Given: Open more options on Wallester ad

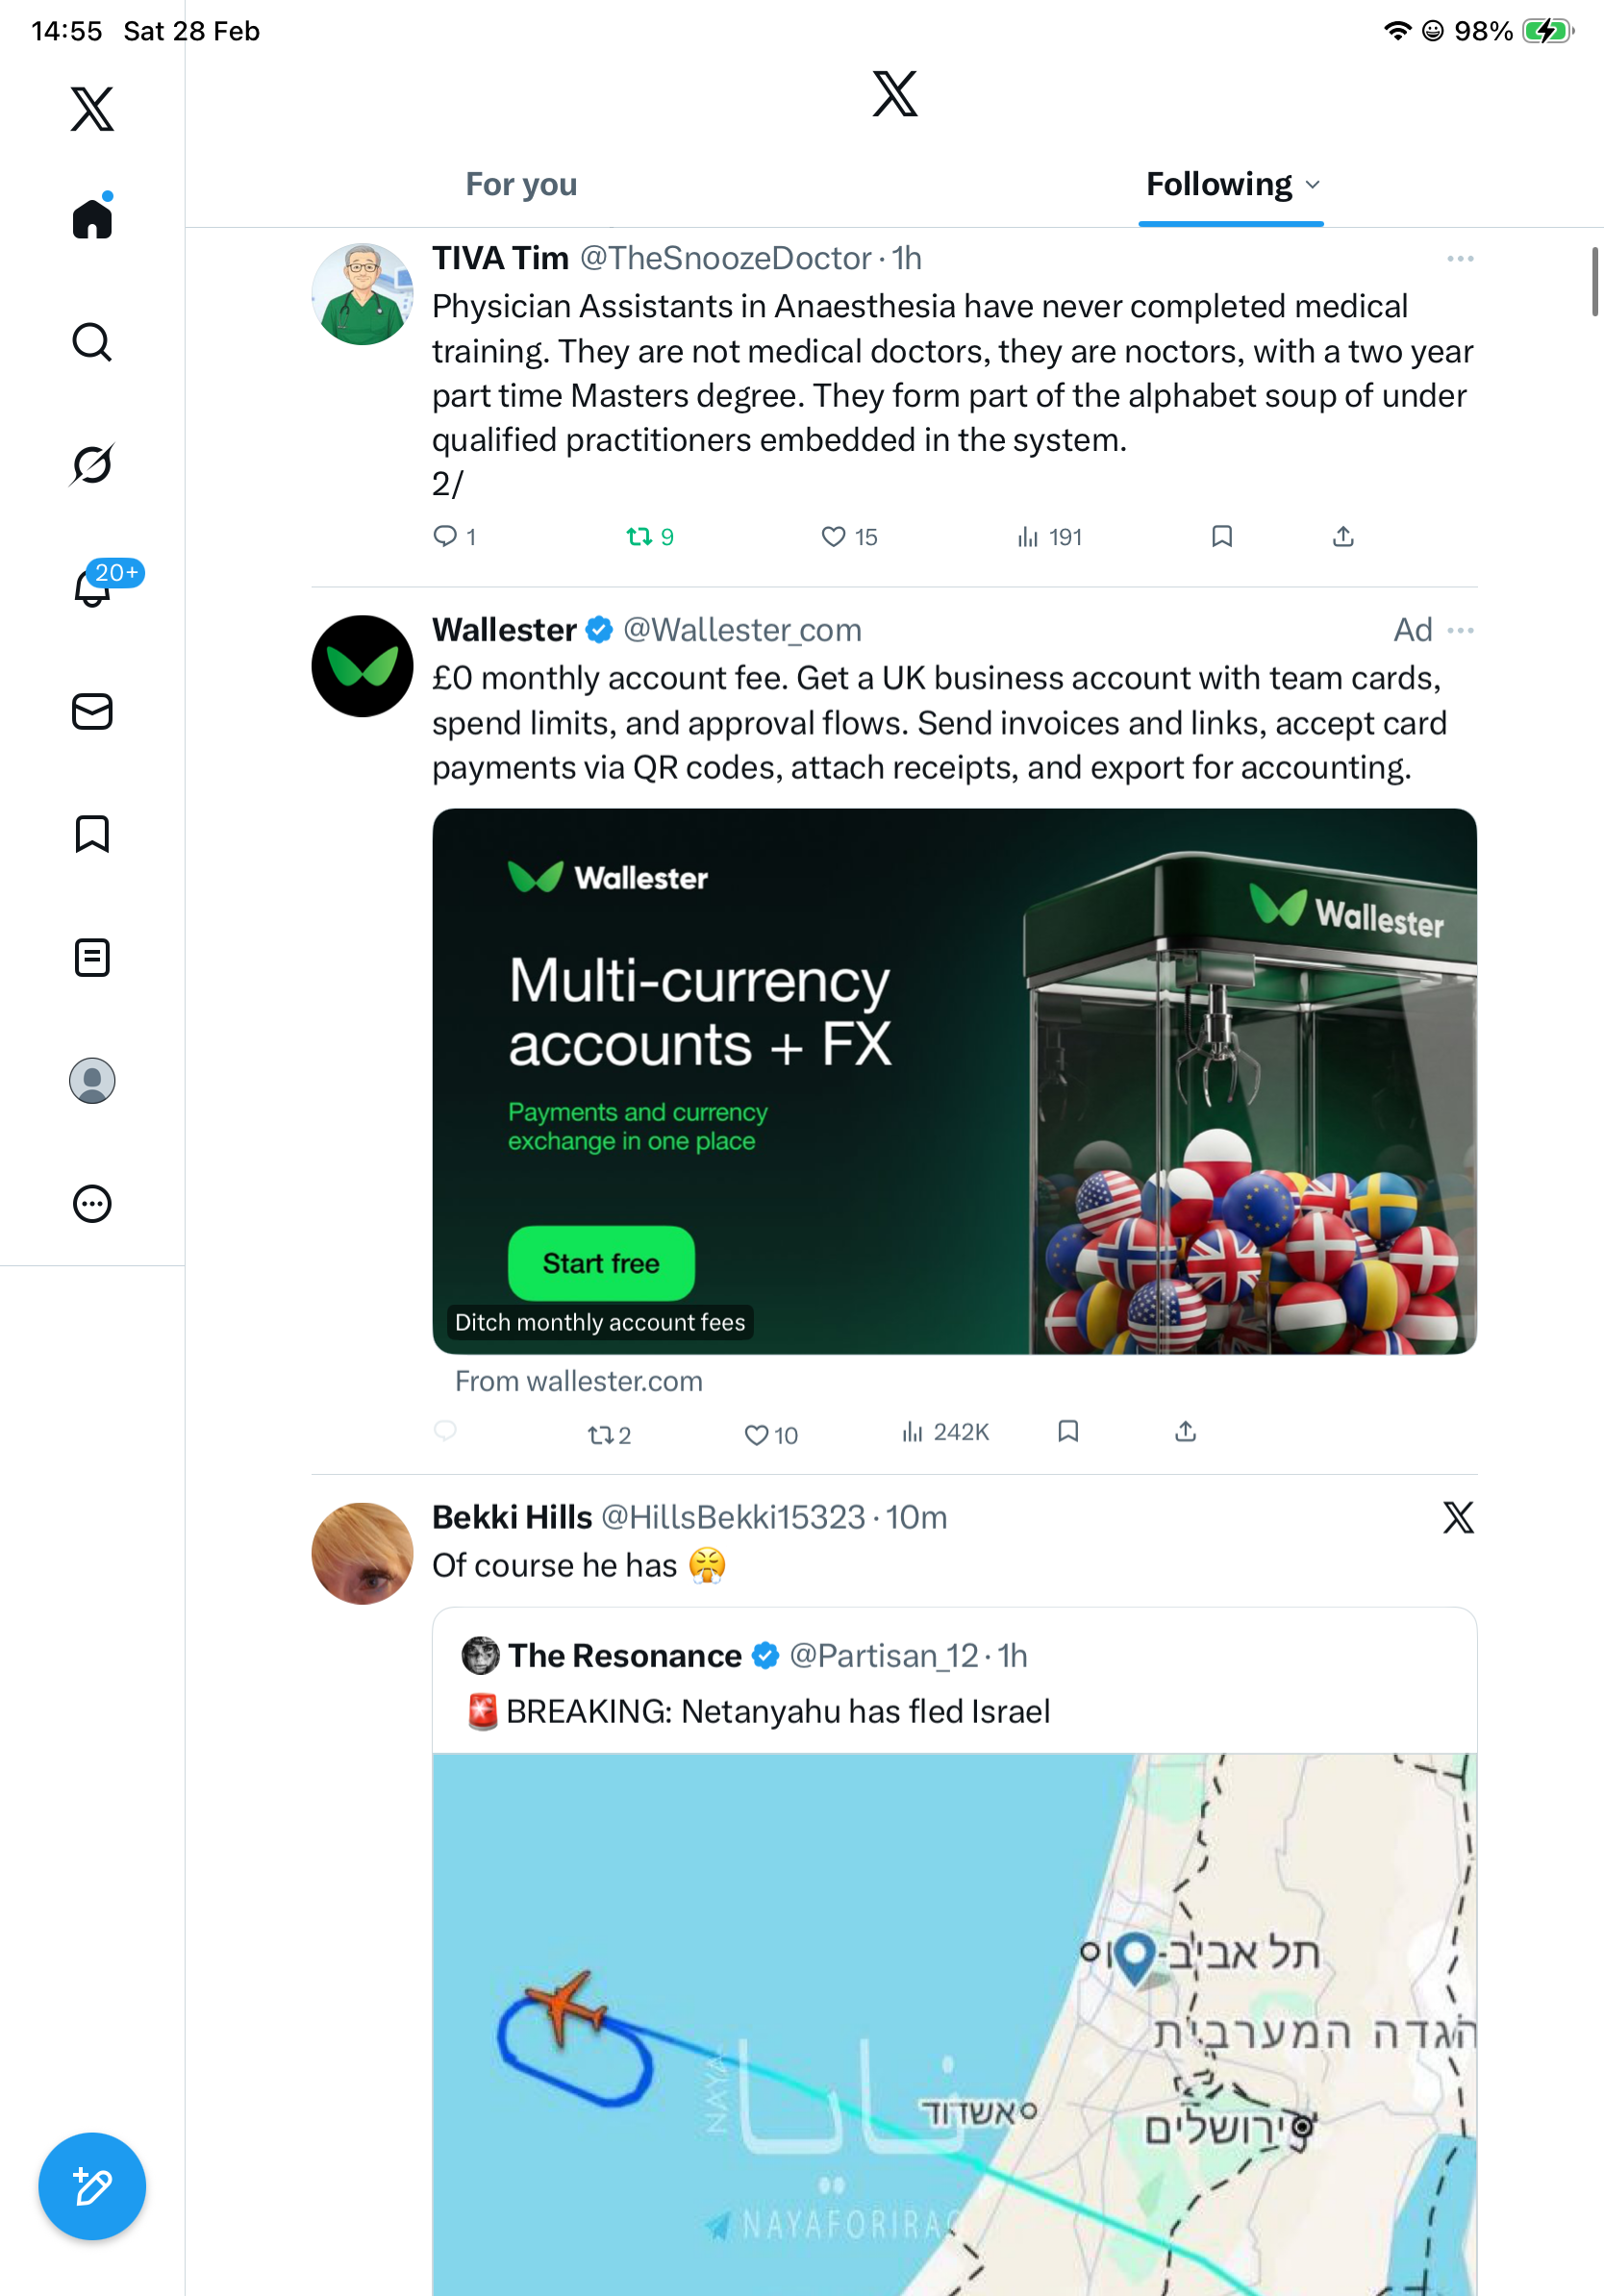Looking at the screenshot, I should (1460, 630).
